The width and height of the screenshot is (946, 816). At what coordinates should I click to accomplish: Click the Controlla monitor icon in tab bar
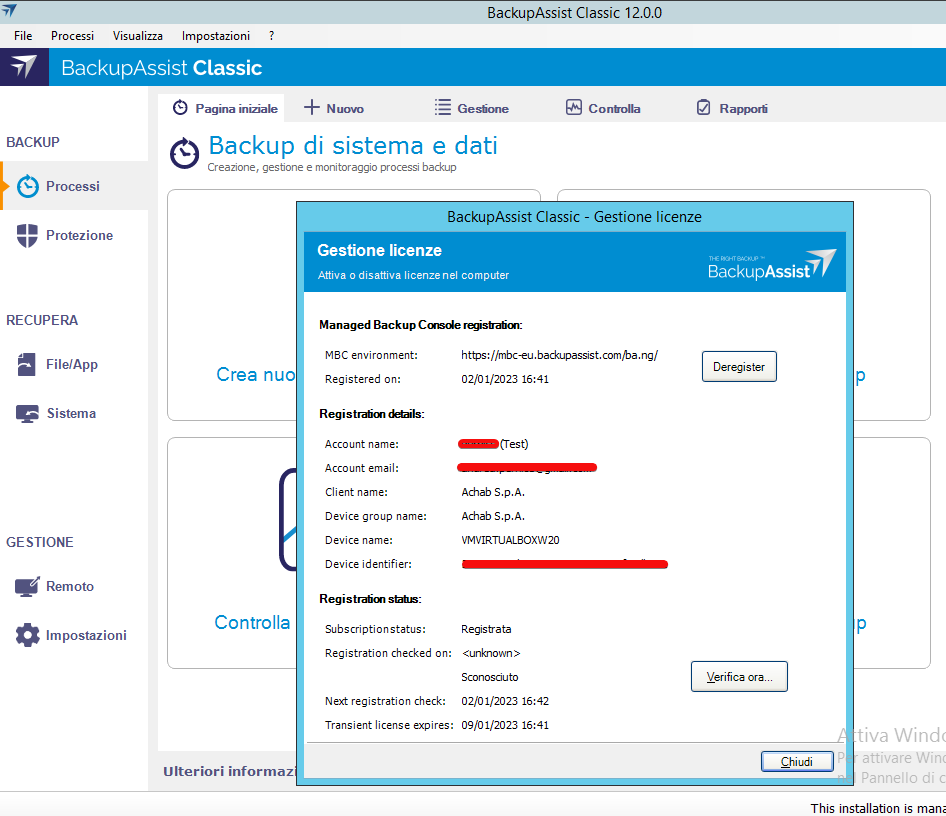573,108
